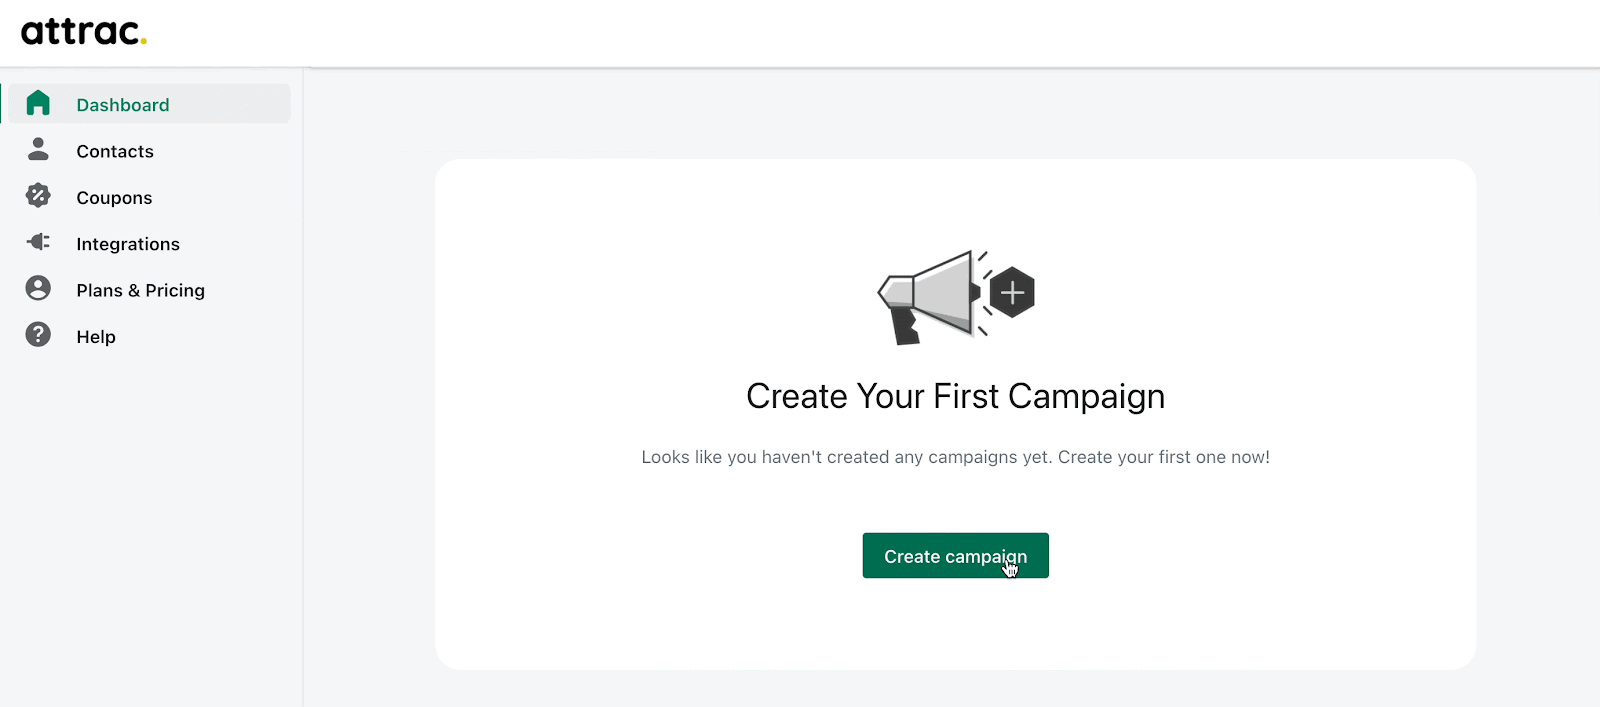1600x707 pixels.
Task: Select the Plans & Pricing account icon
Action: tap(38, 288)
